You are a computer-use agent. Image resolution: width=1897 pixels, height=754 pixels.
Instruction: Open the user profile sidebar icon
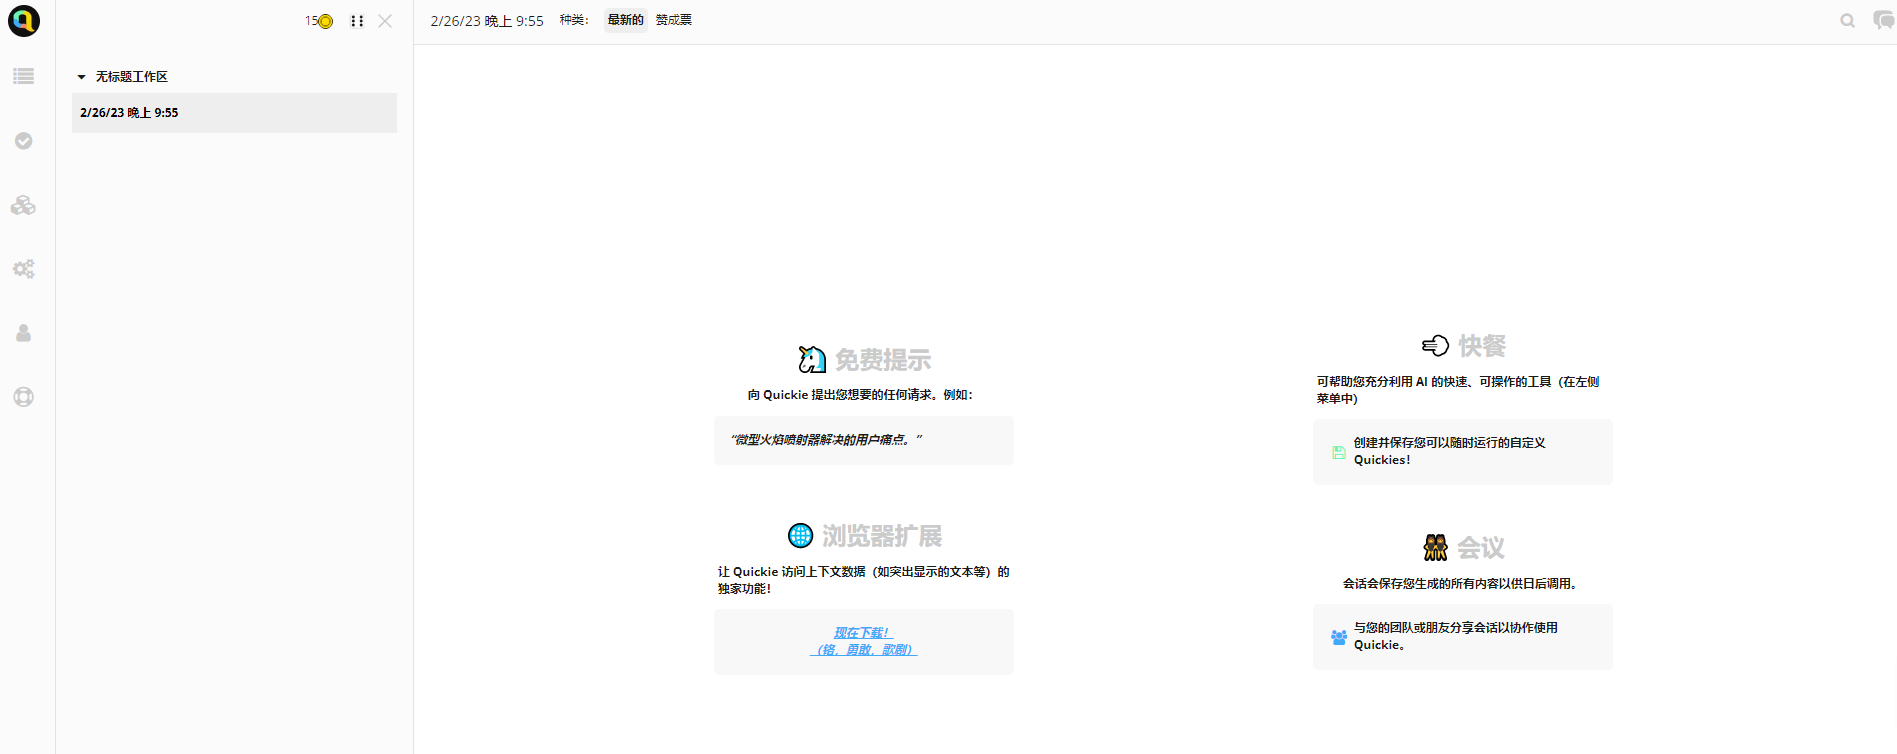click(24, 333)
